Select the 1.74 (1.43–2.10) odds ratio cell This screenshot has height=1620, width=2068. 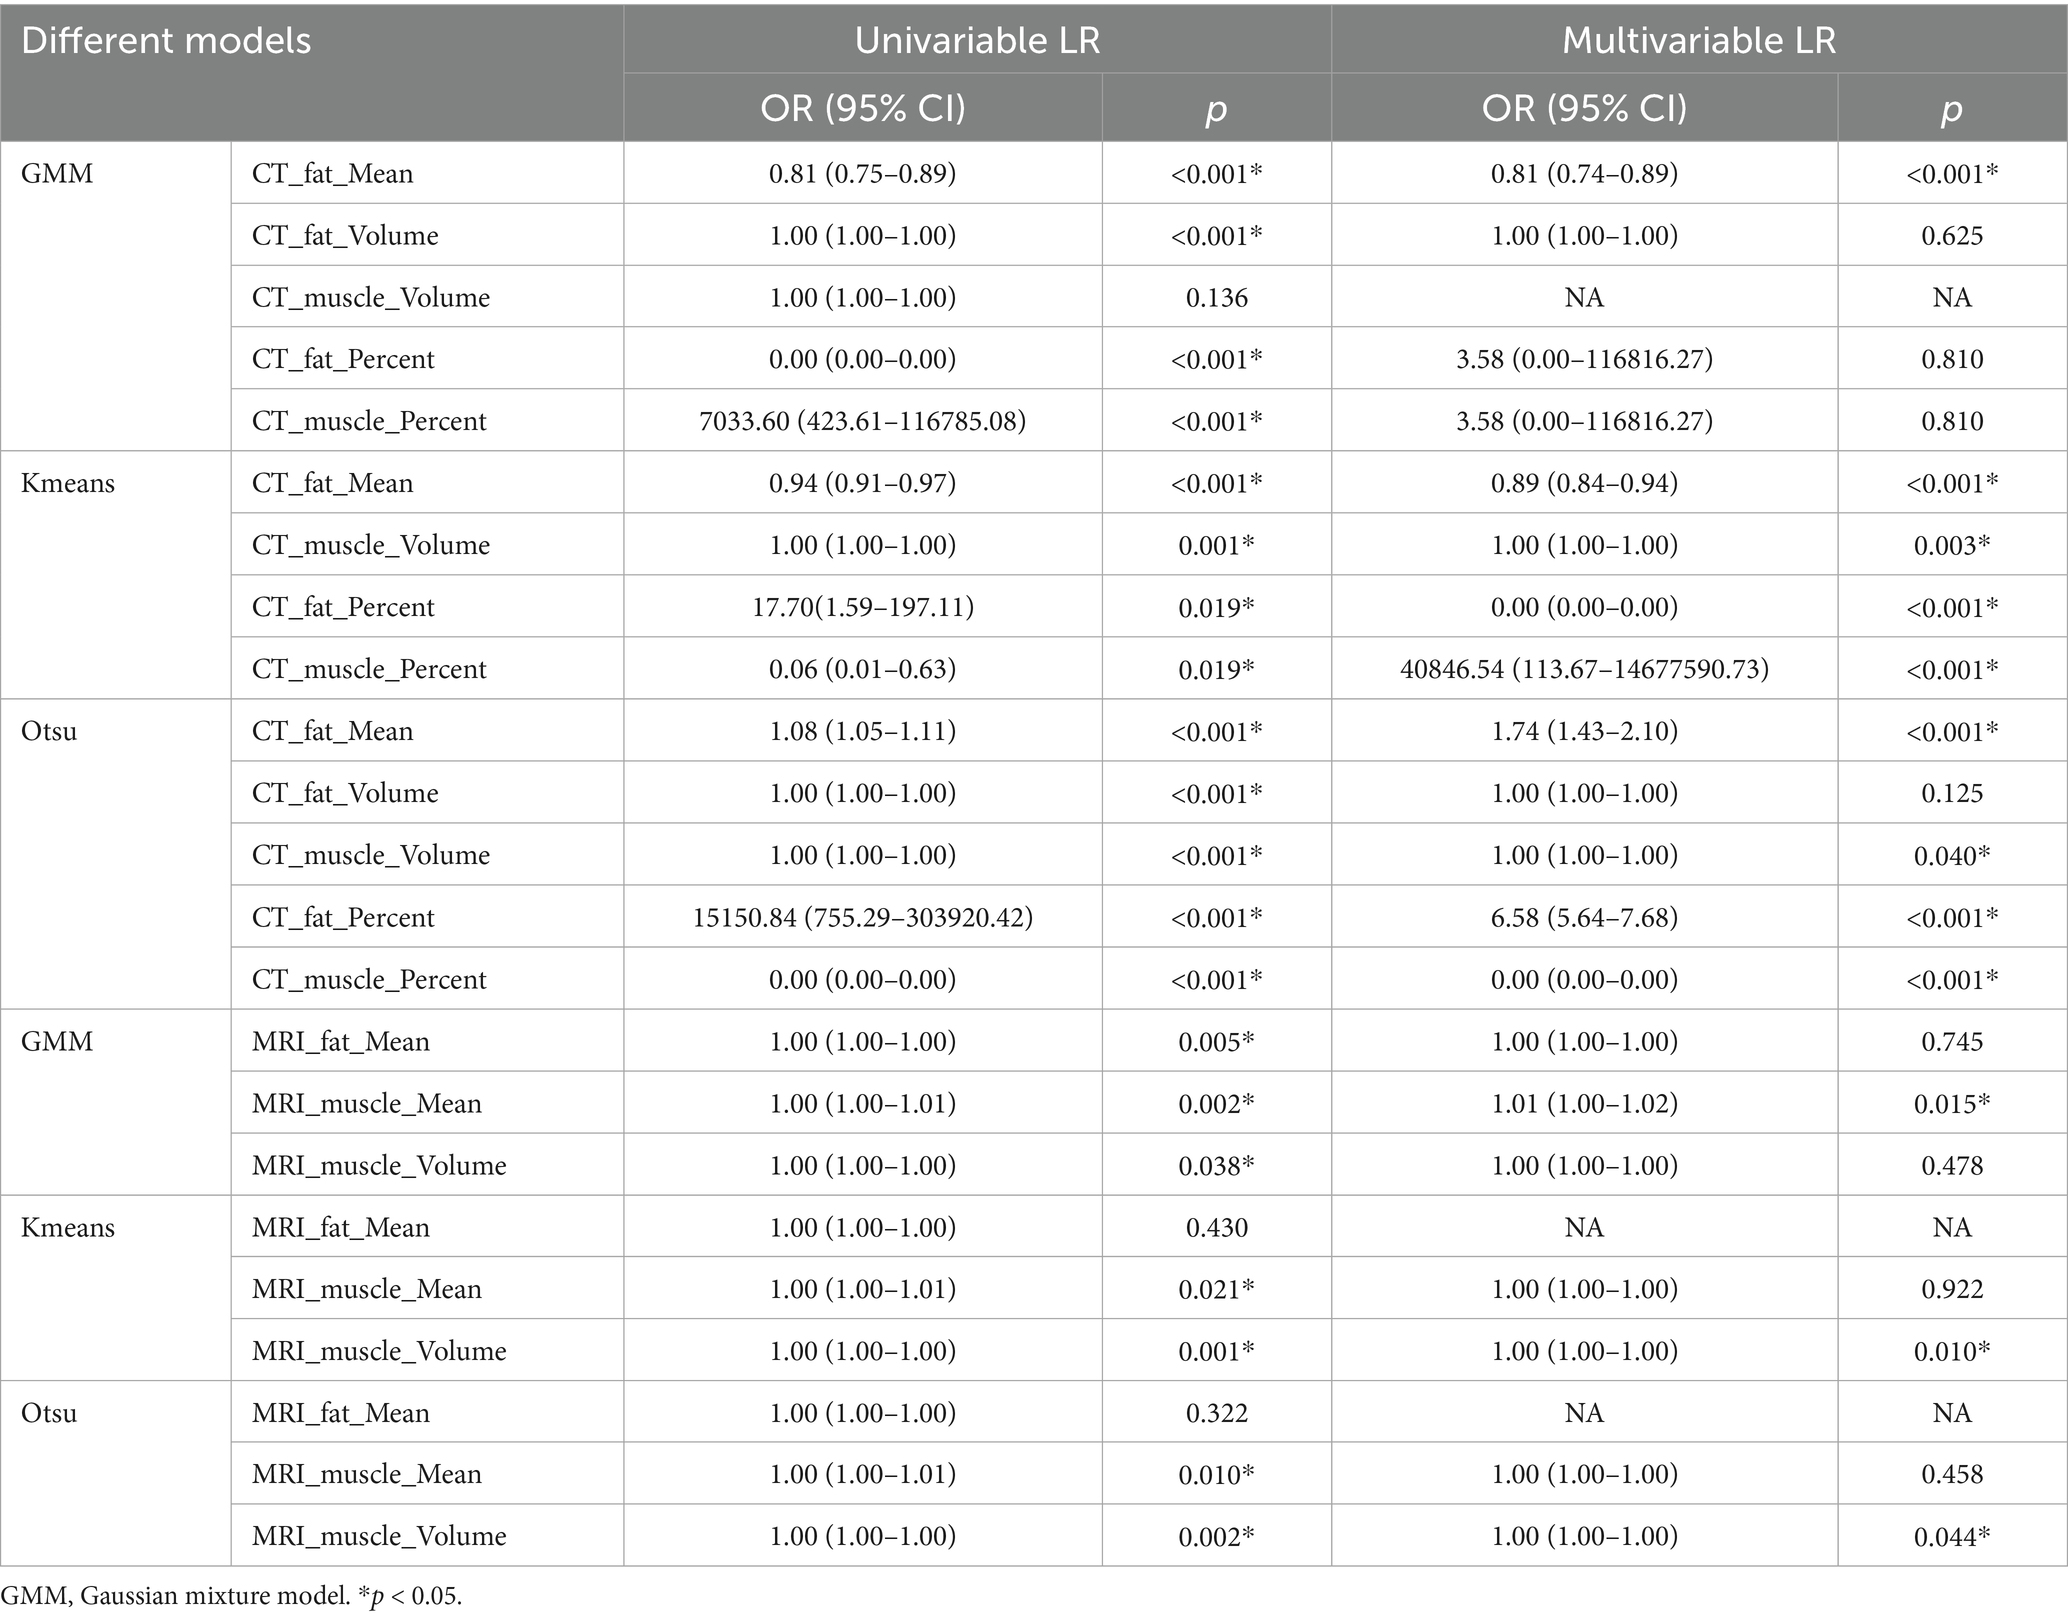click(x=1584, y=731)
